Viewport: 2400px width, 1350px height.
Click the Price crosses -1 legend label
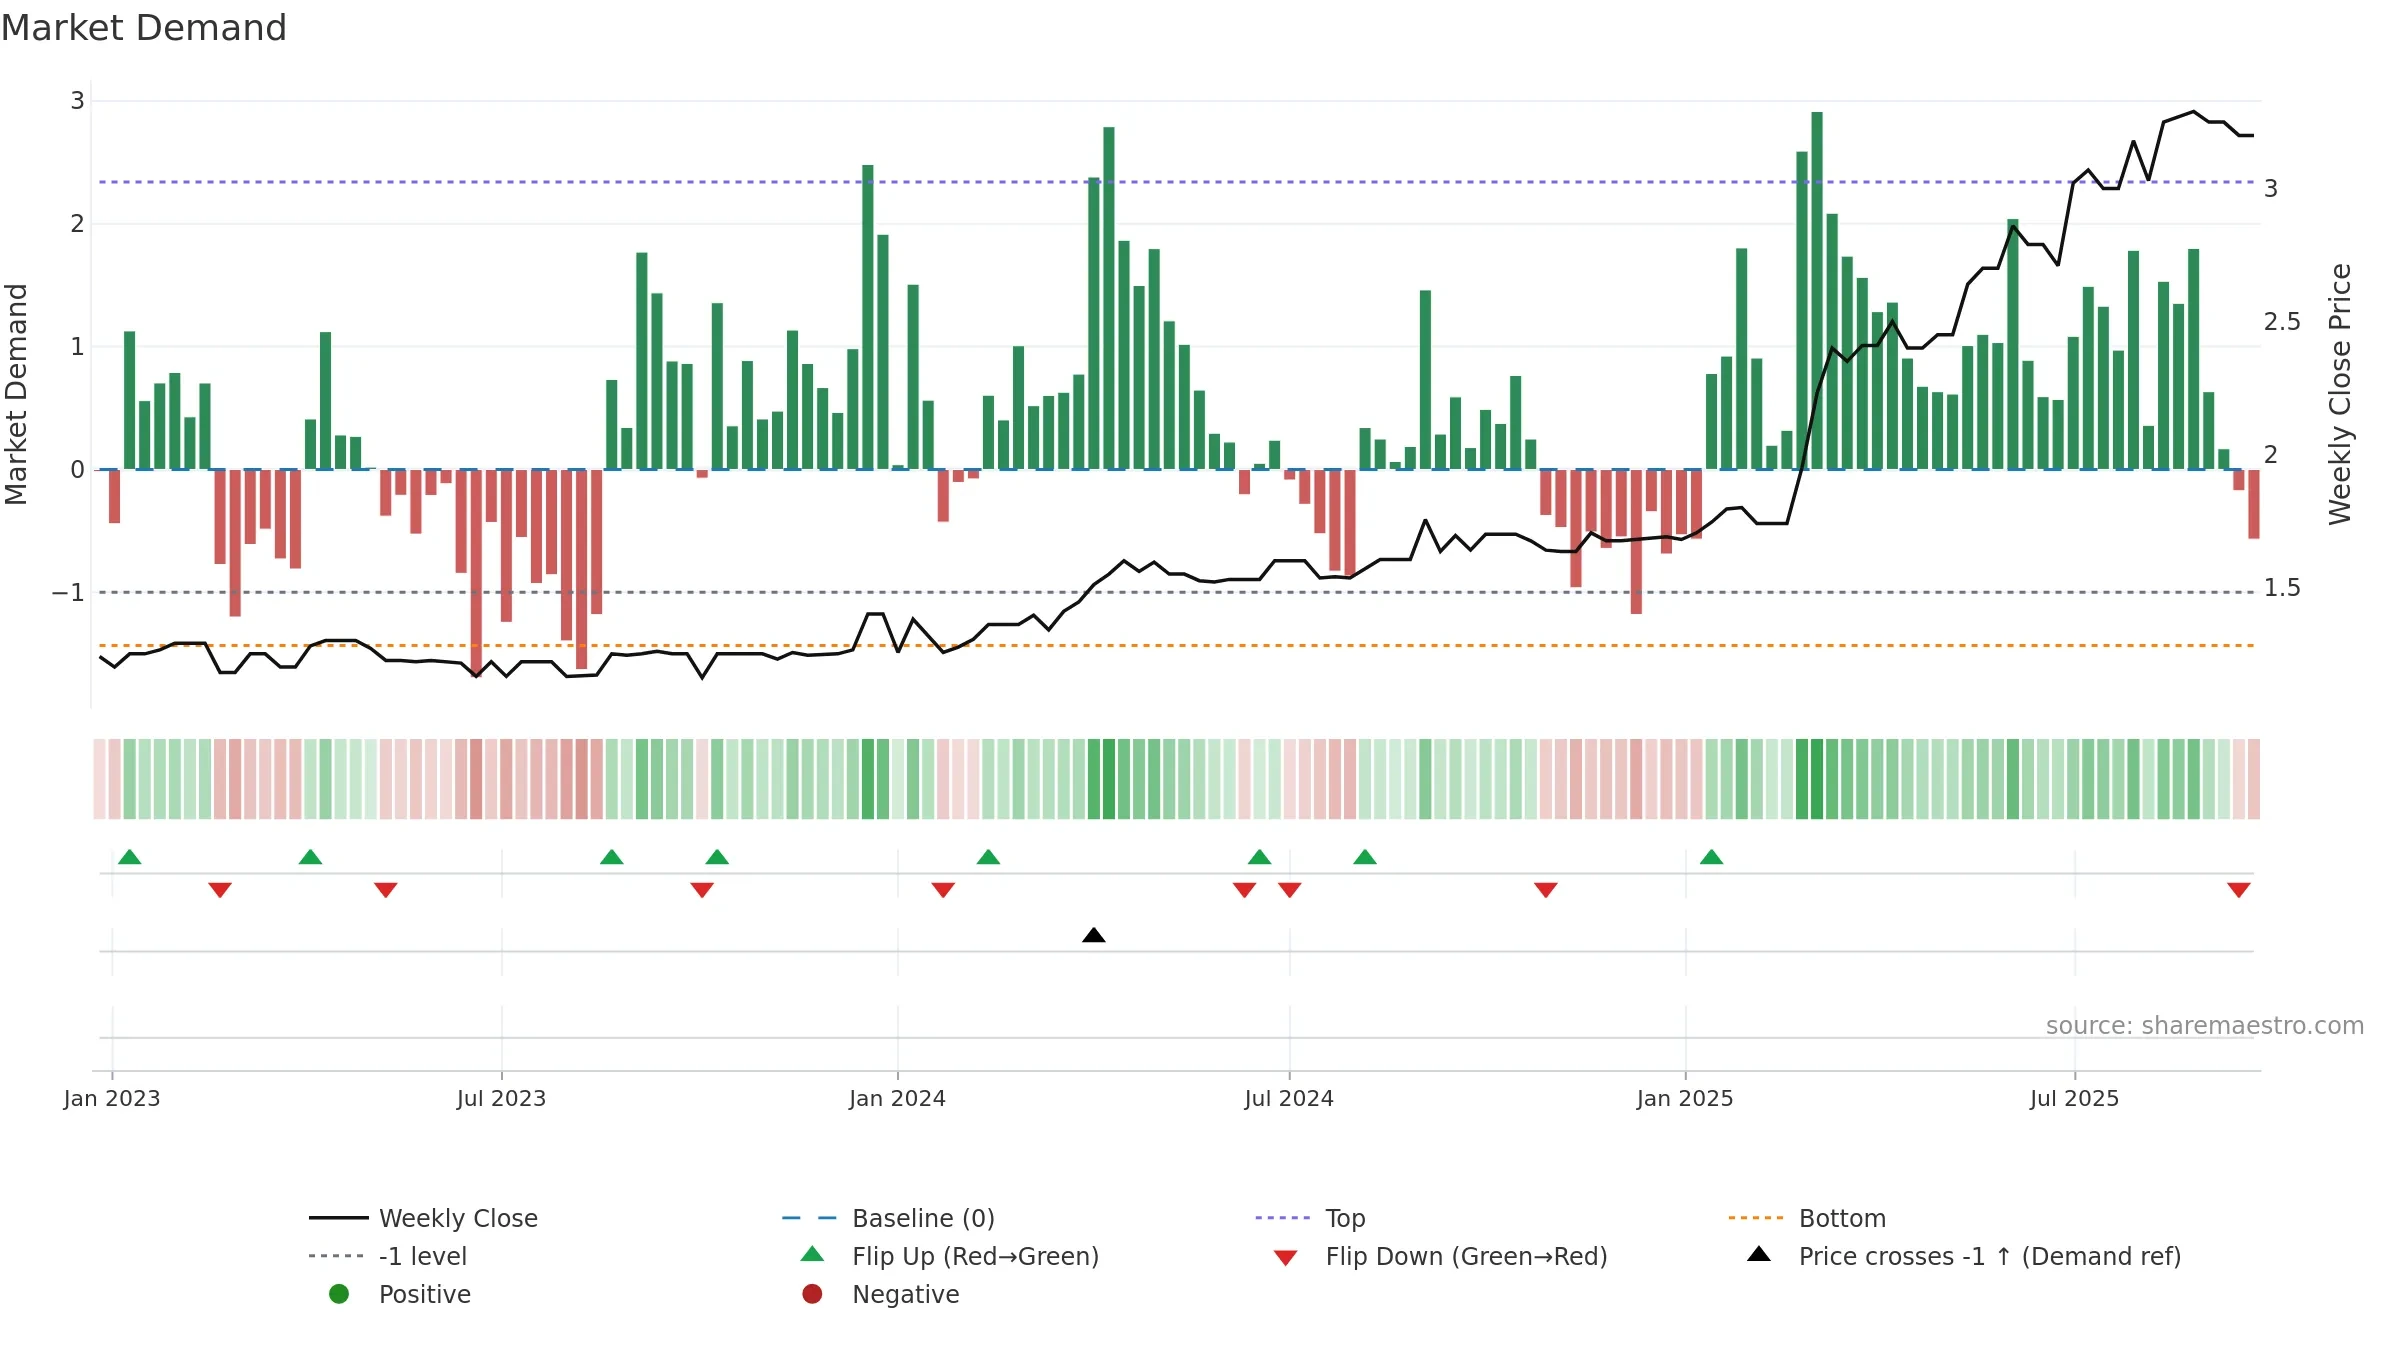pos(1990,1256)
